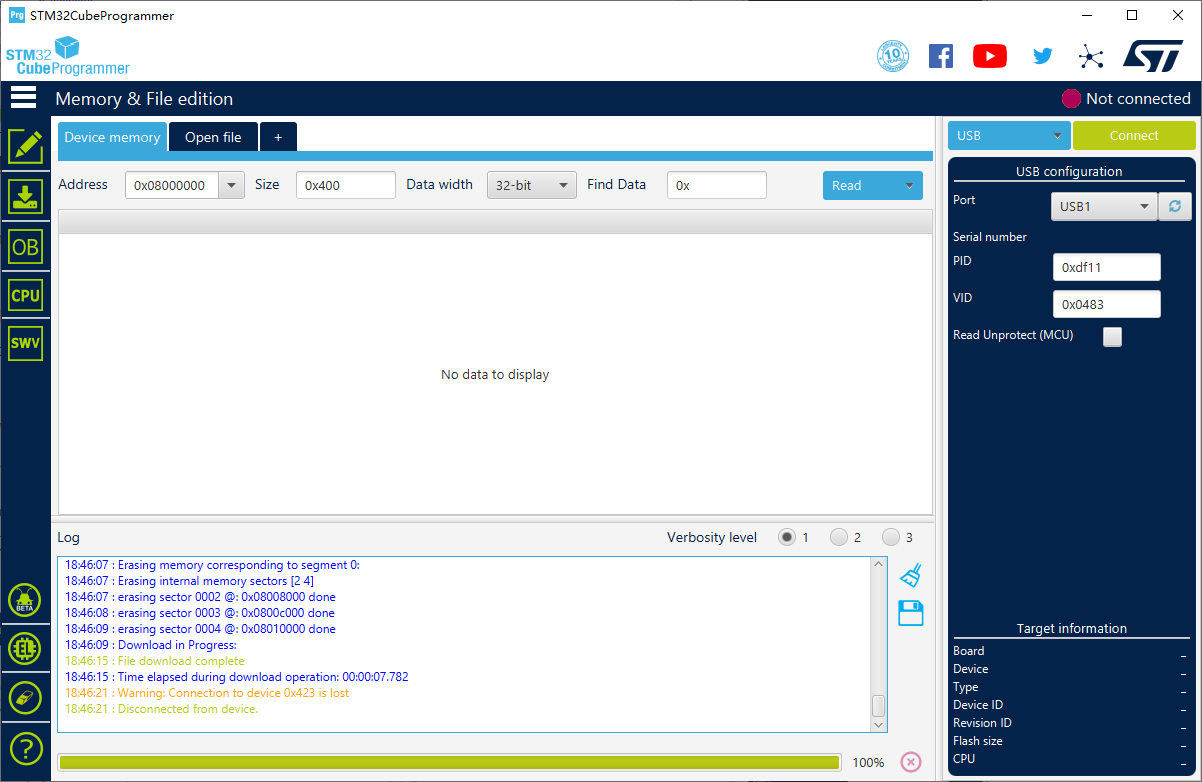Select warning 'Connection to device 0x423 is lost'
This screenshot has height=782, width=1202.
(207, 693)
